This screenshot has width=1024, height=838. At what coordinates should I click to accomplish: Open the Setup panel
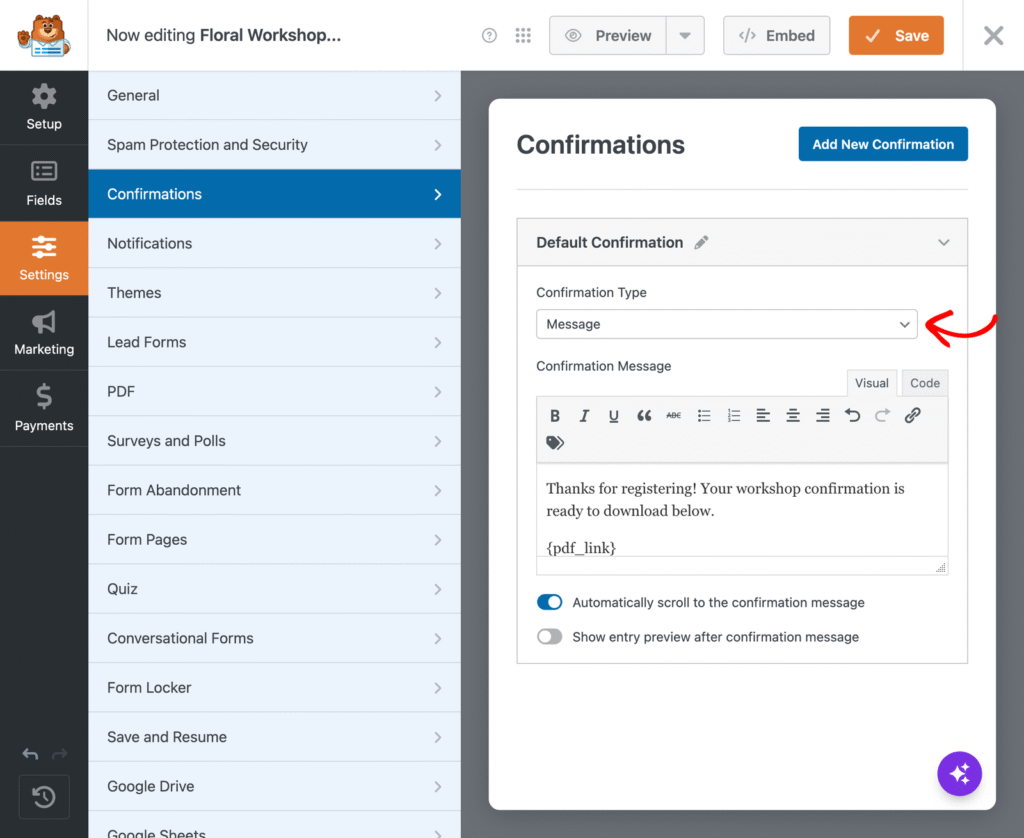44,108
